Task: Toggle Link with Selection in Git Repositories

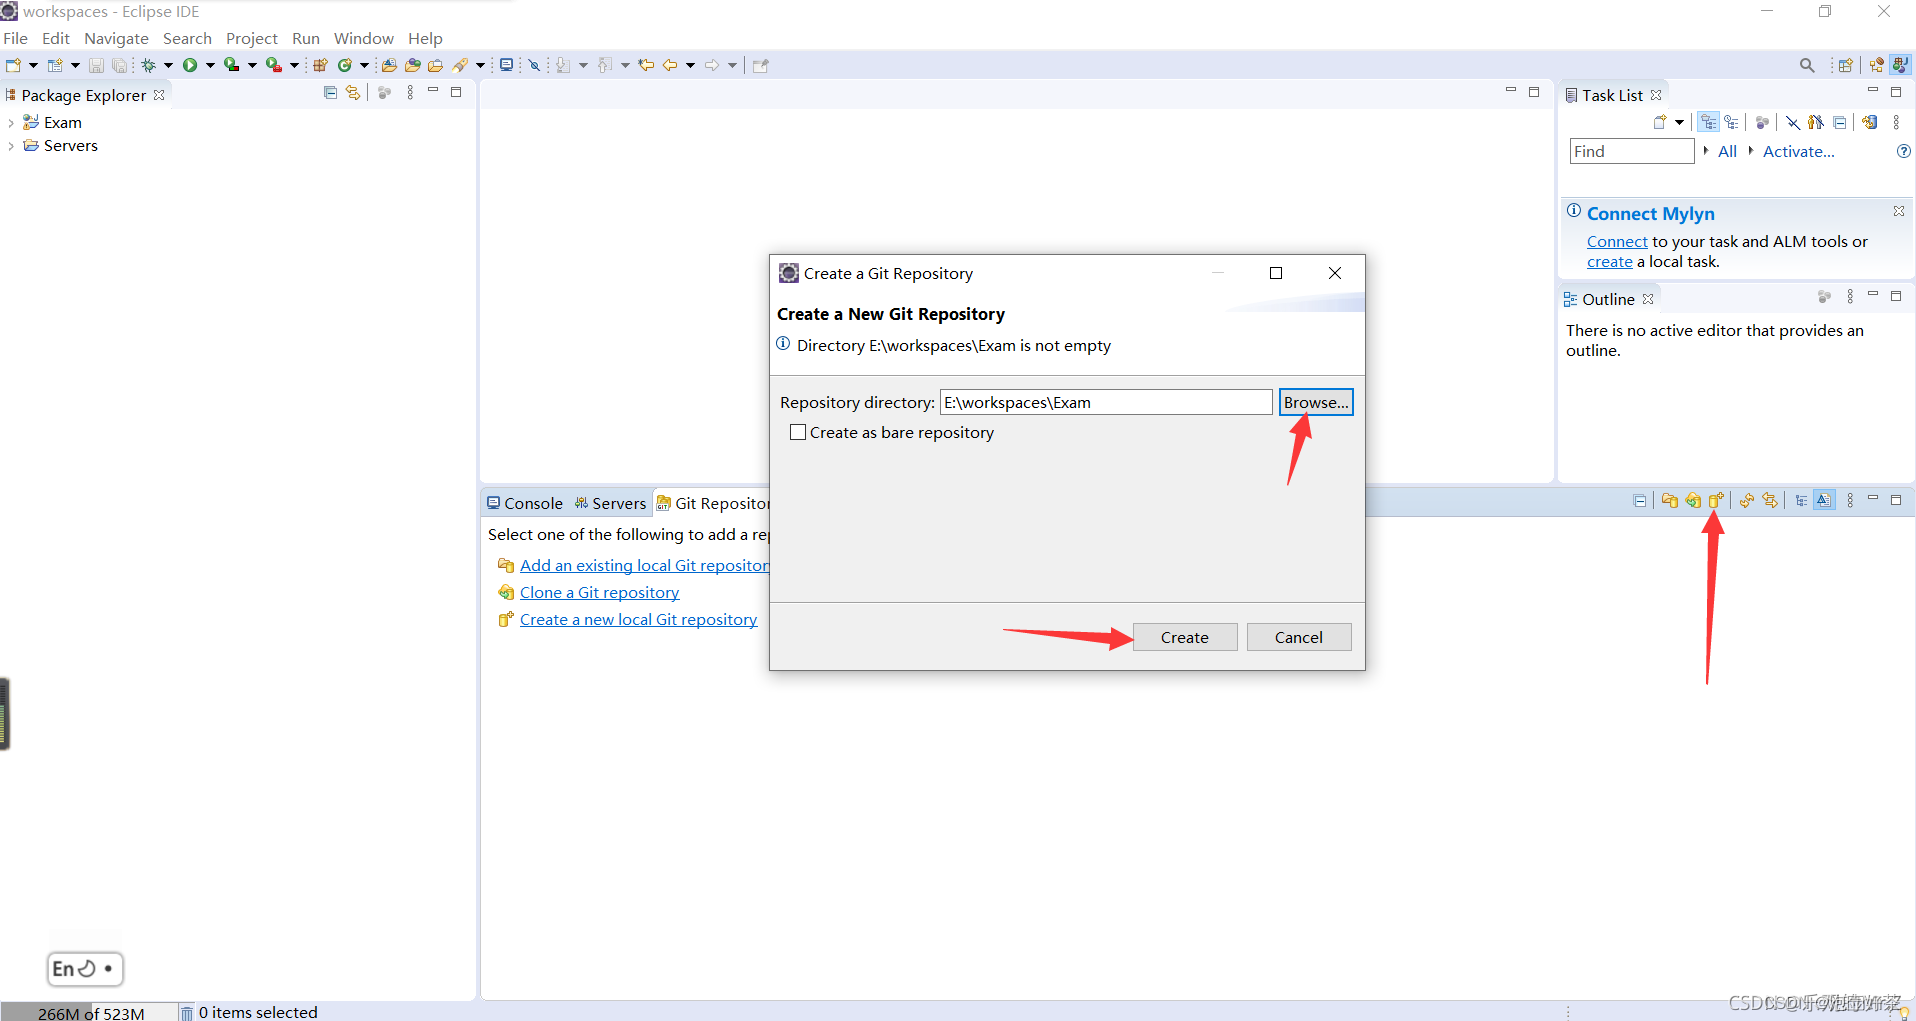Action: pyautogui.click(x=1771, y=500)
